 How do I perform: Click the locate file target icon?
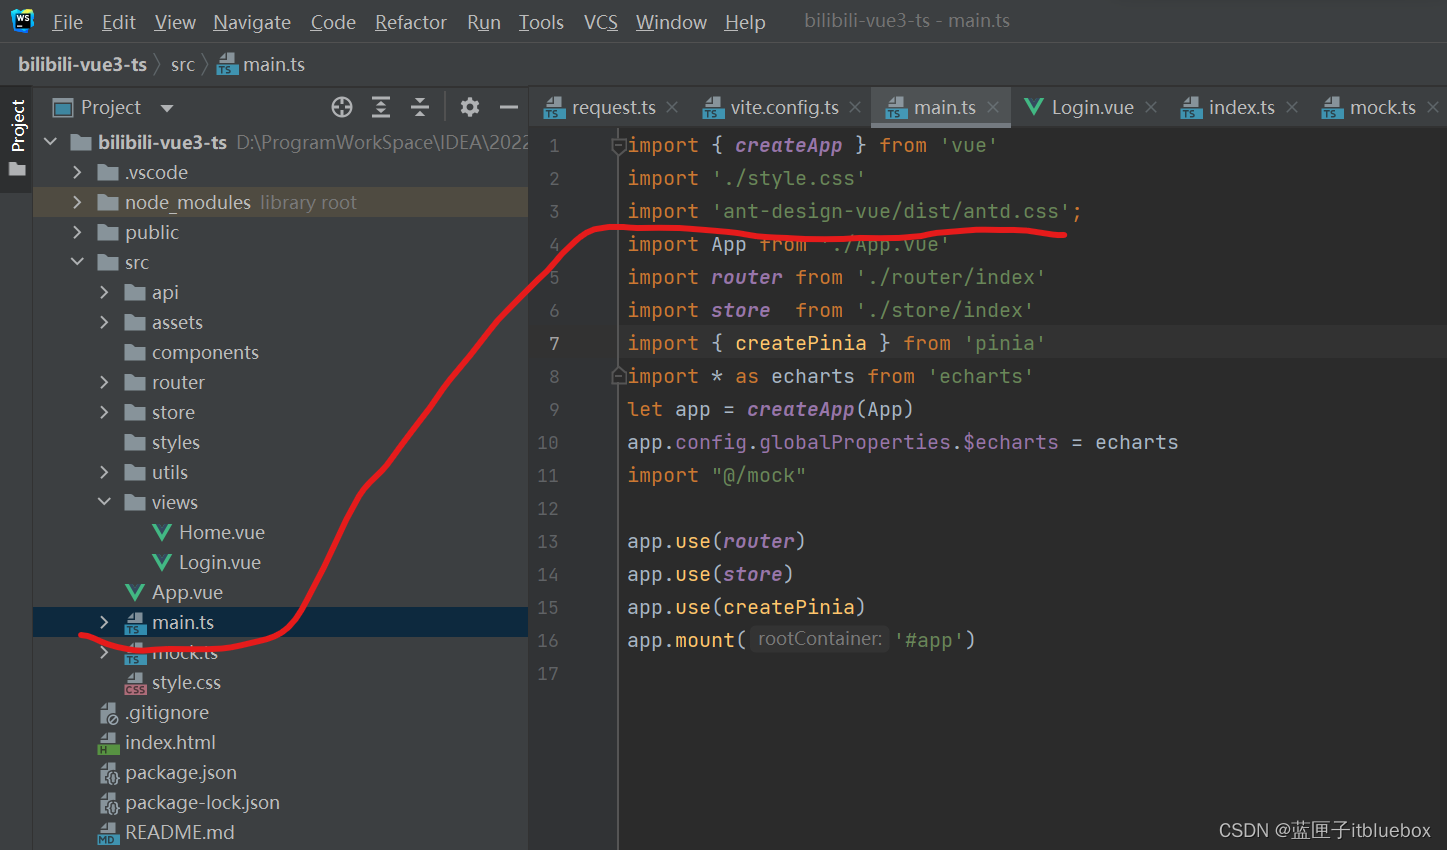point(342,107)
